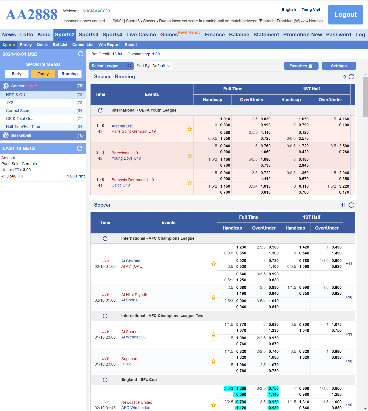
Task: Click the Settings button above the table
Action: click(x=339, y=66)
